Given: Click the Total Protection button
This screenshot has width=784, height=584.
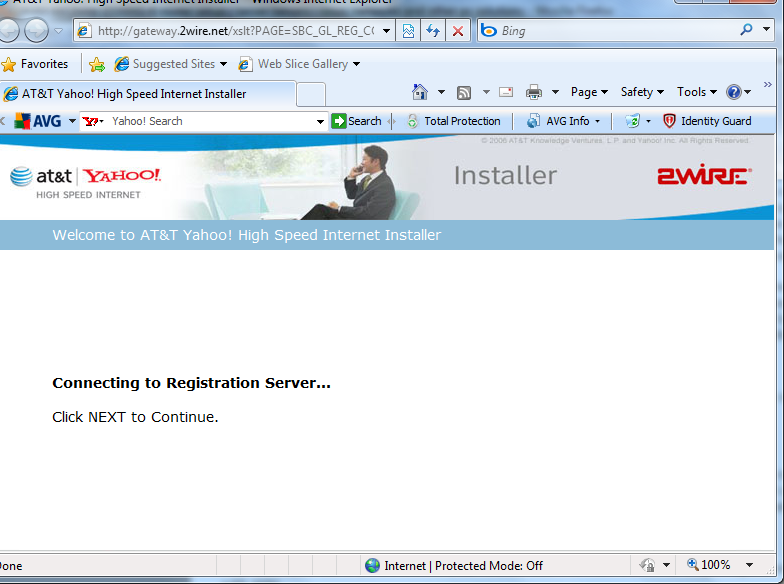Looking at the screenshot, I should [454, 121].
